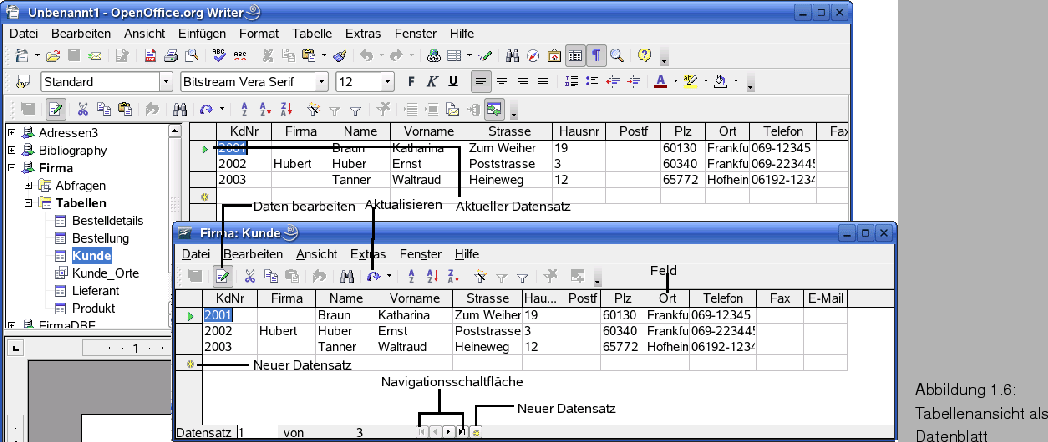1048x442 pixels.
Task: Toggle Italic (K) formatting
Action: (x=432, y=82)
